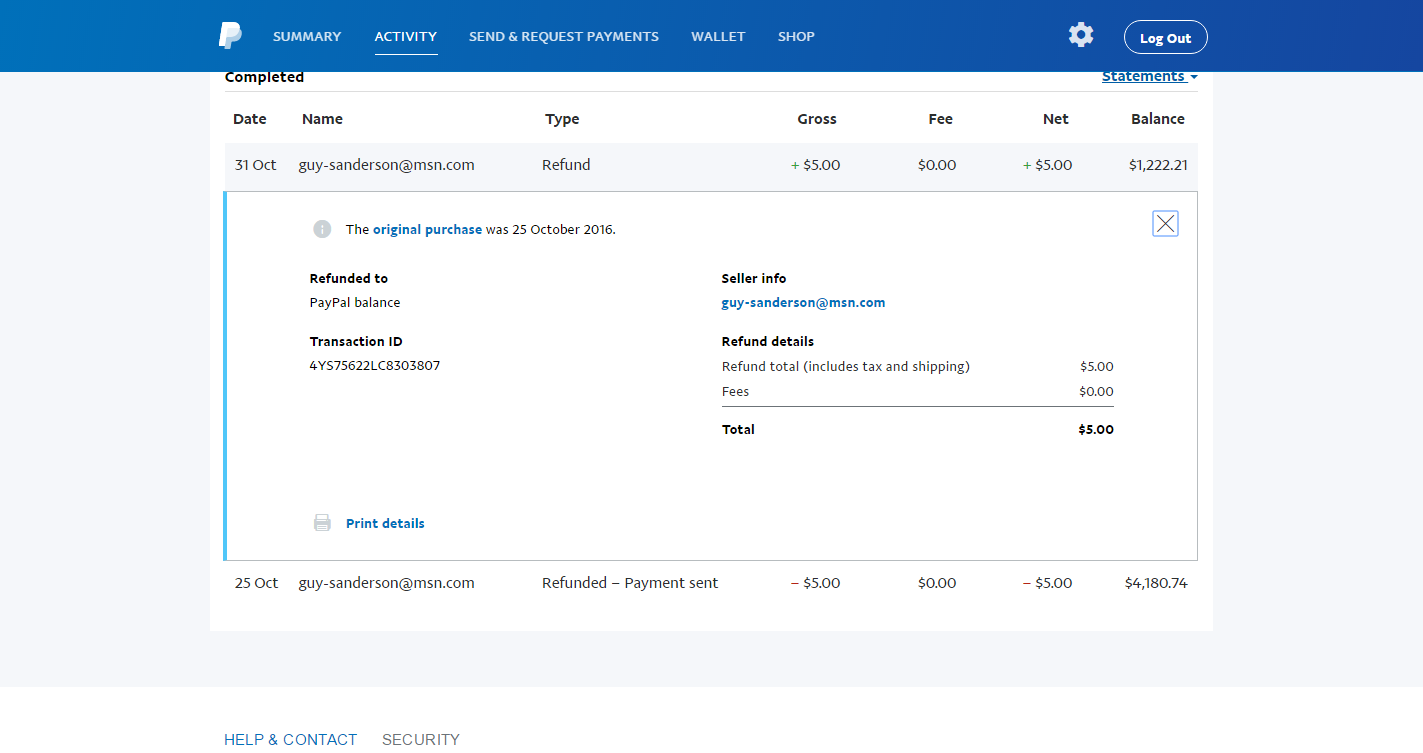Click the seller email guy-sanderson@msn.com link
Image resolution: width=1423 pixels, height=753 pixels.
coord(803,302)
